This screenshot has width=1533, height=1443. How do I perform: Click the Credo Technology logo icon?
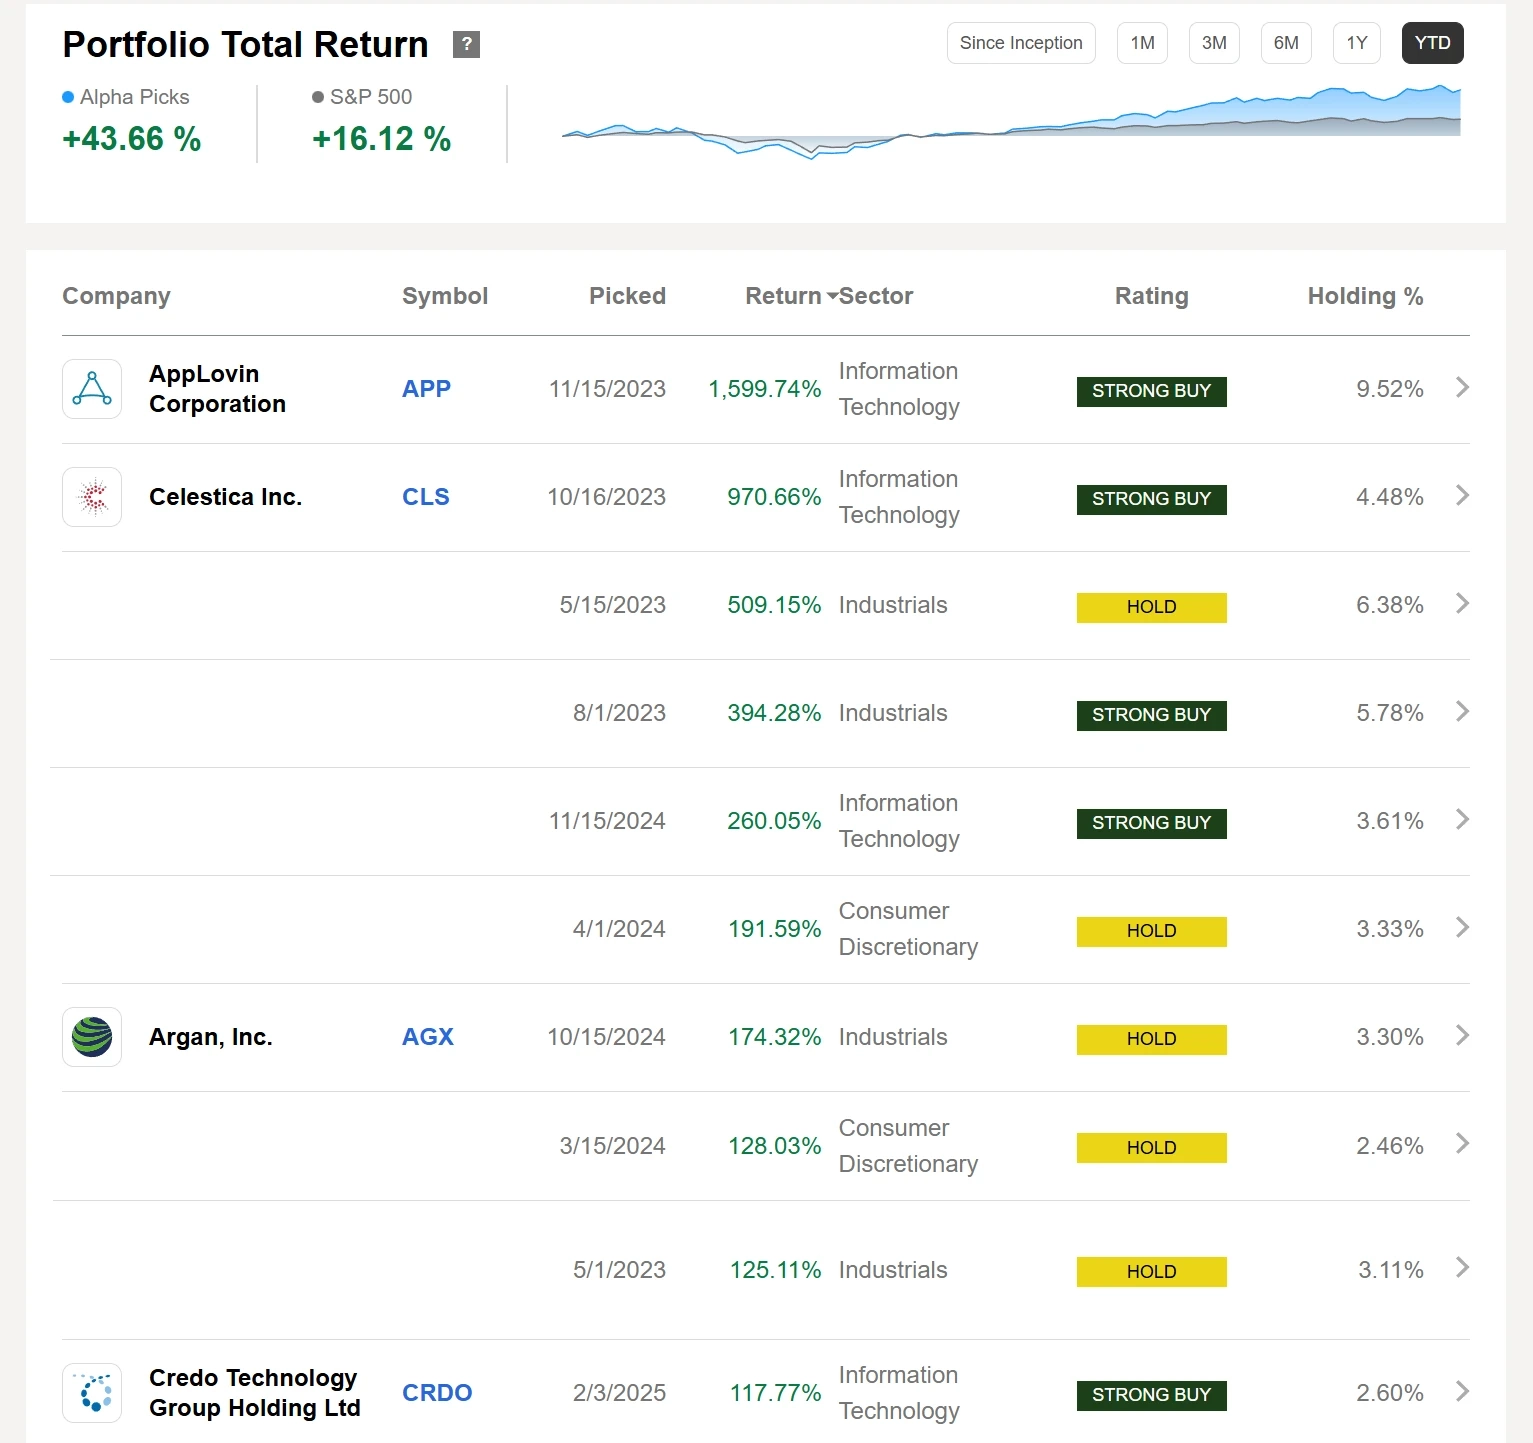tap(92, 1393)
